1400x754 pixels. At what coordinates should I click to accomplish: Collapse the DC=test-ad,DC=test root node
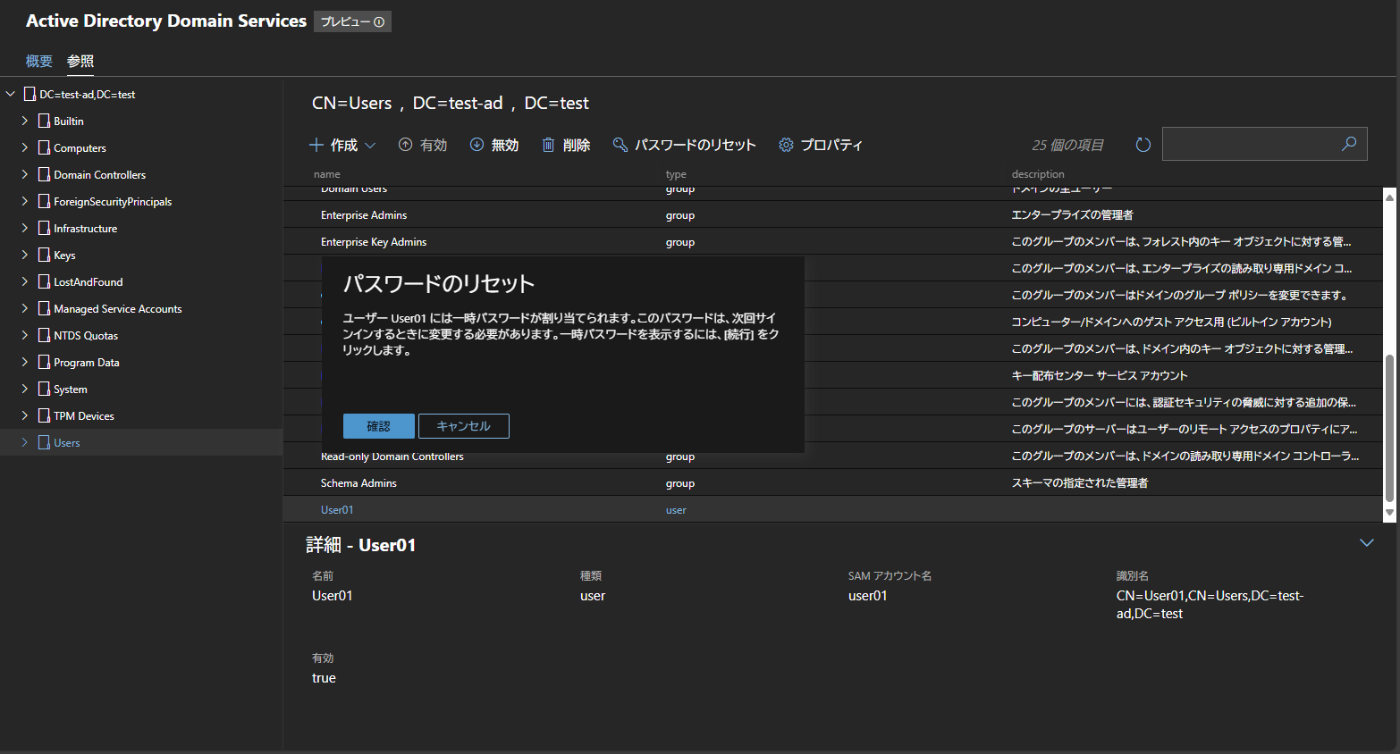[11, 94]
